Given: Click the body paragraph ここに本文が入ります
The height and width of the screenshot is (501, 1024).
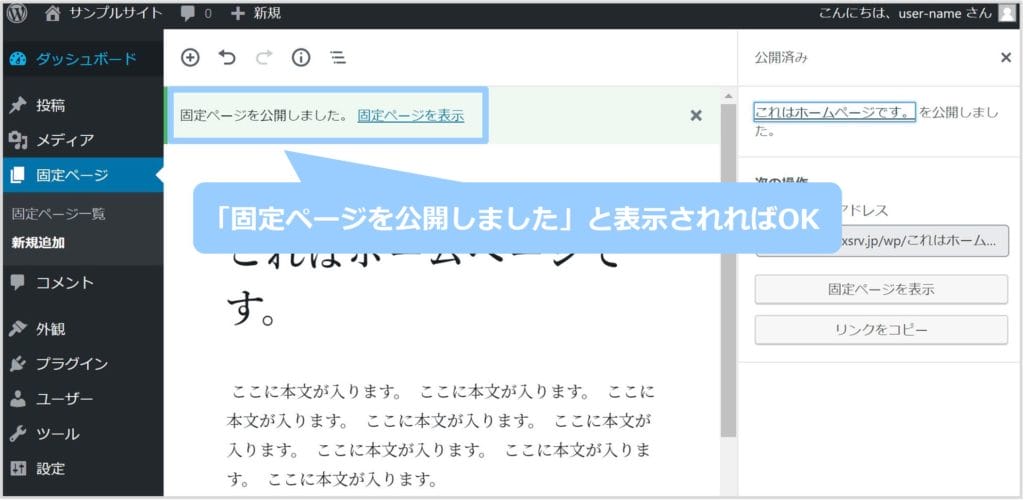Looking at the screenshot, I should pos(440,437).
